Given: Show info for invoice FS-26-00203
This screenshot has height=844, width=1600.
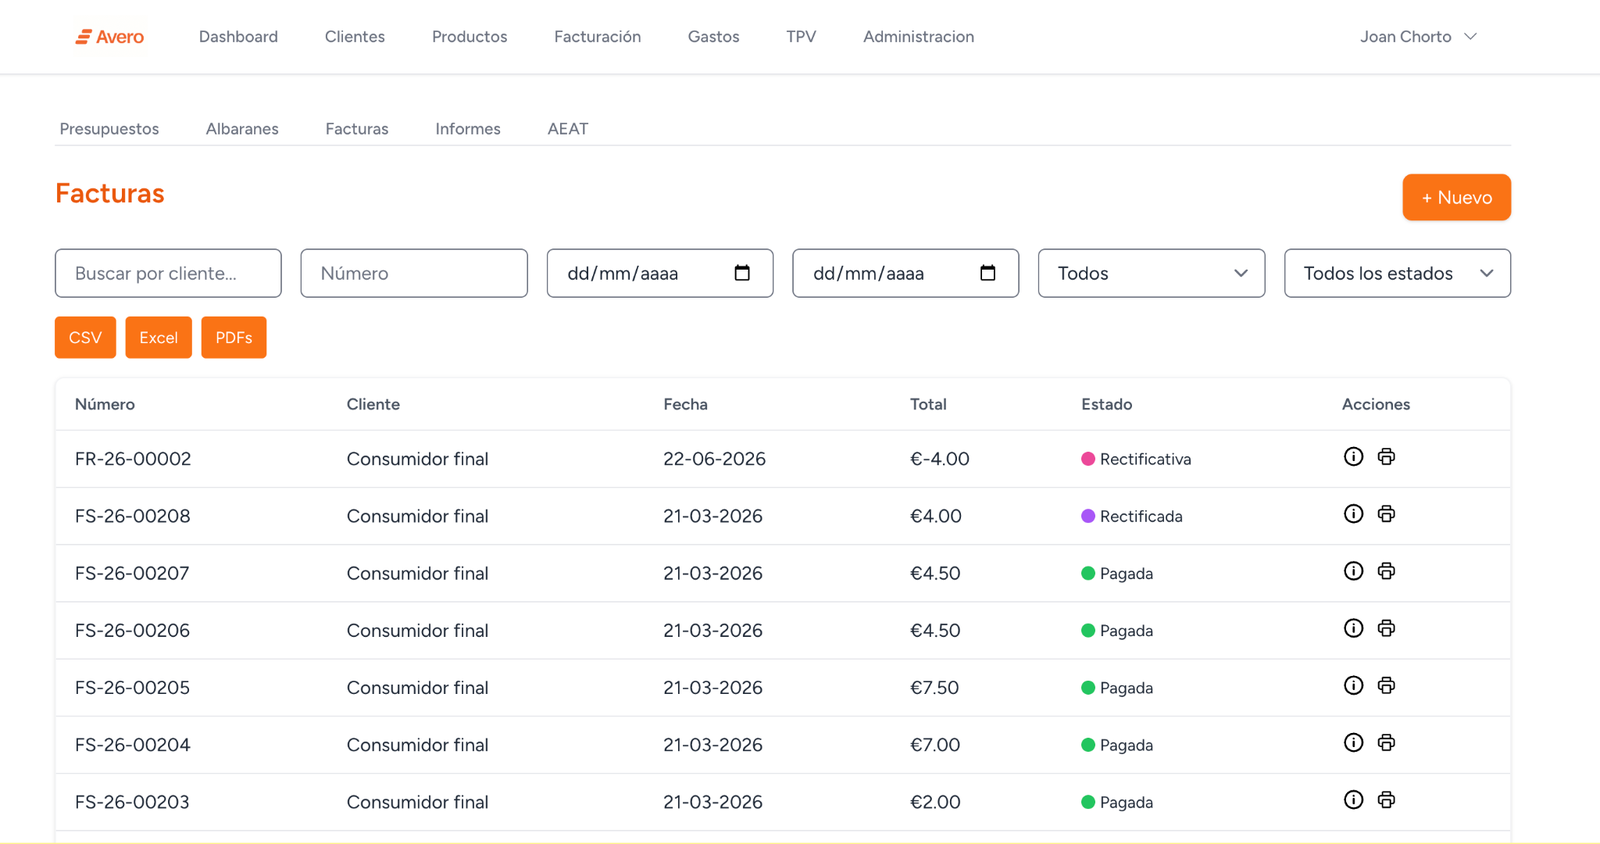Looking at the screenshot, I should pos(1353,800).
